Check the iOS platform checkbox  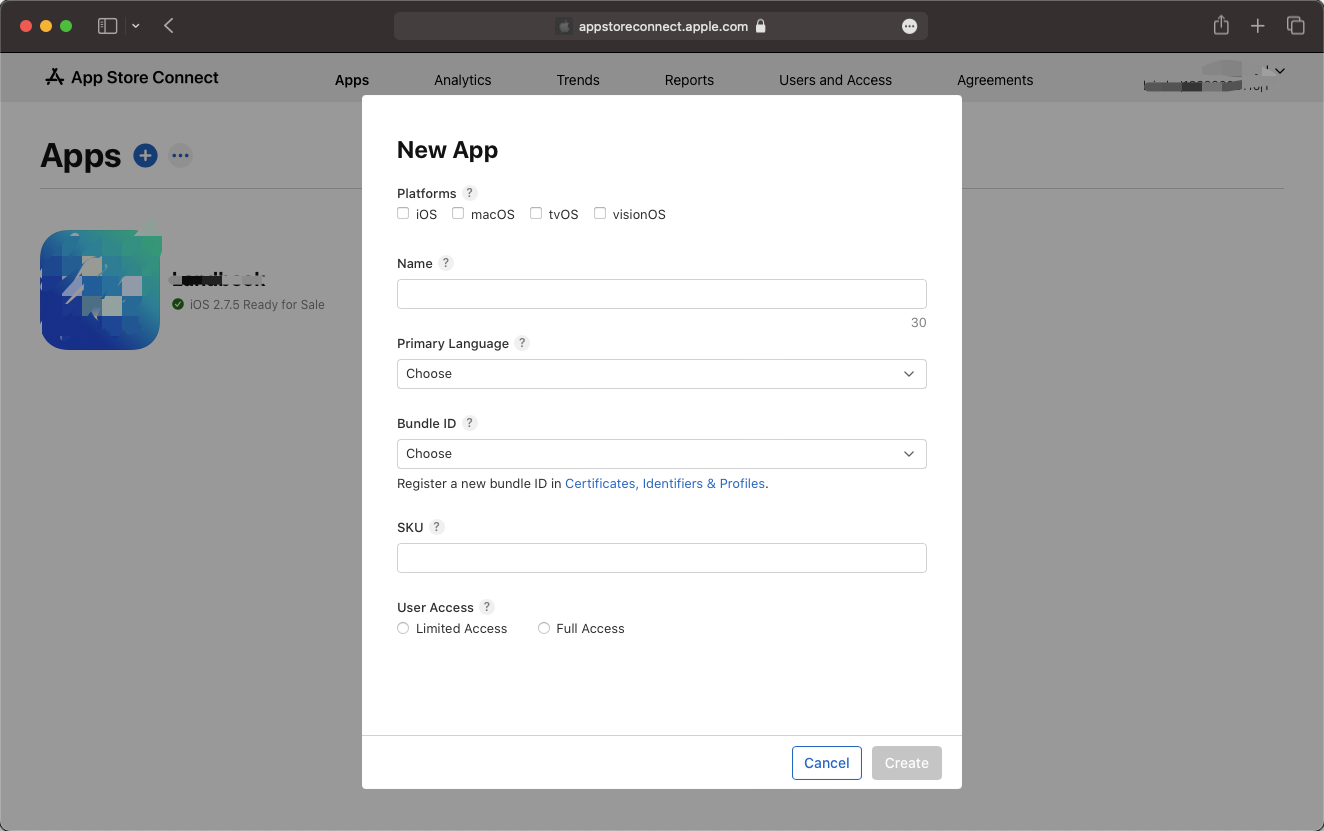(403, 213)
